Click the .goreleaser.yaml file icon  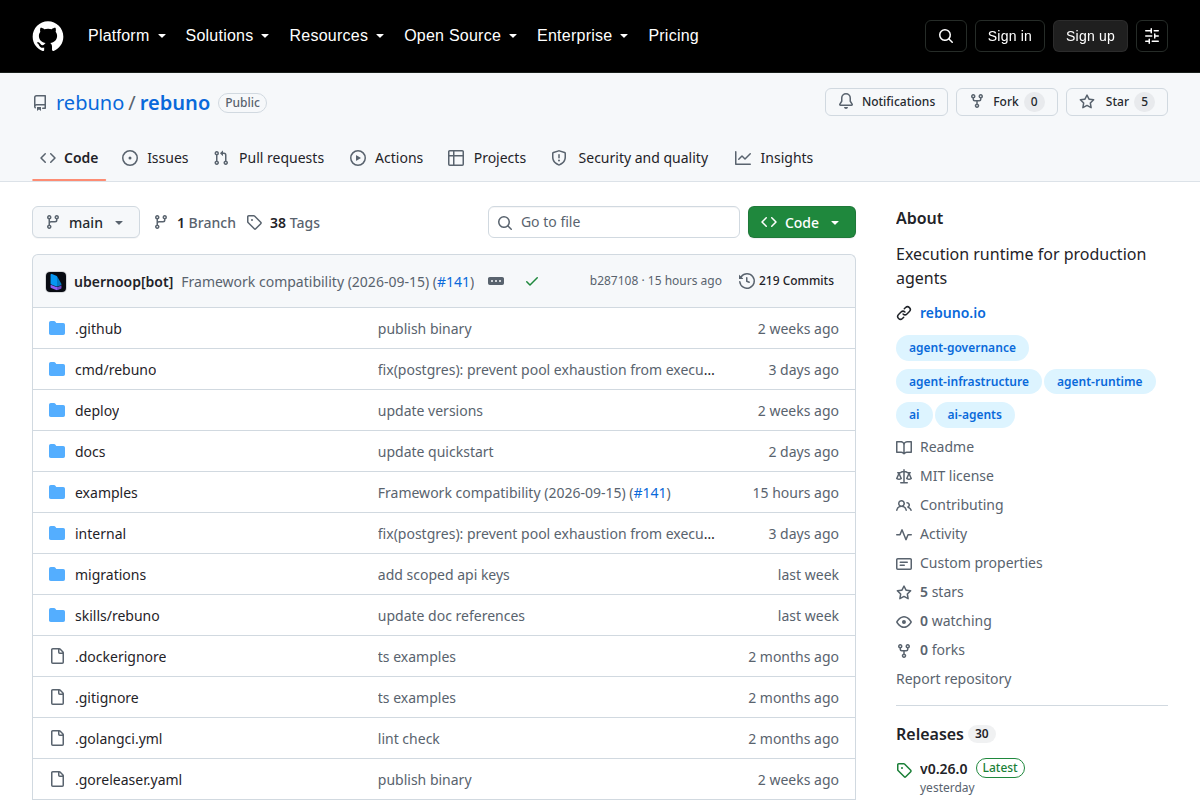coord(57,780)
